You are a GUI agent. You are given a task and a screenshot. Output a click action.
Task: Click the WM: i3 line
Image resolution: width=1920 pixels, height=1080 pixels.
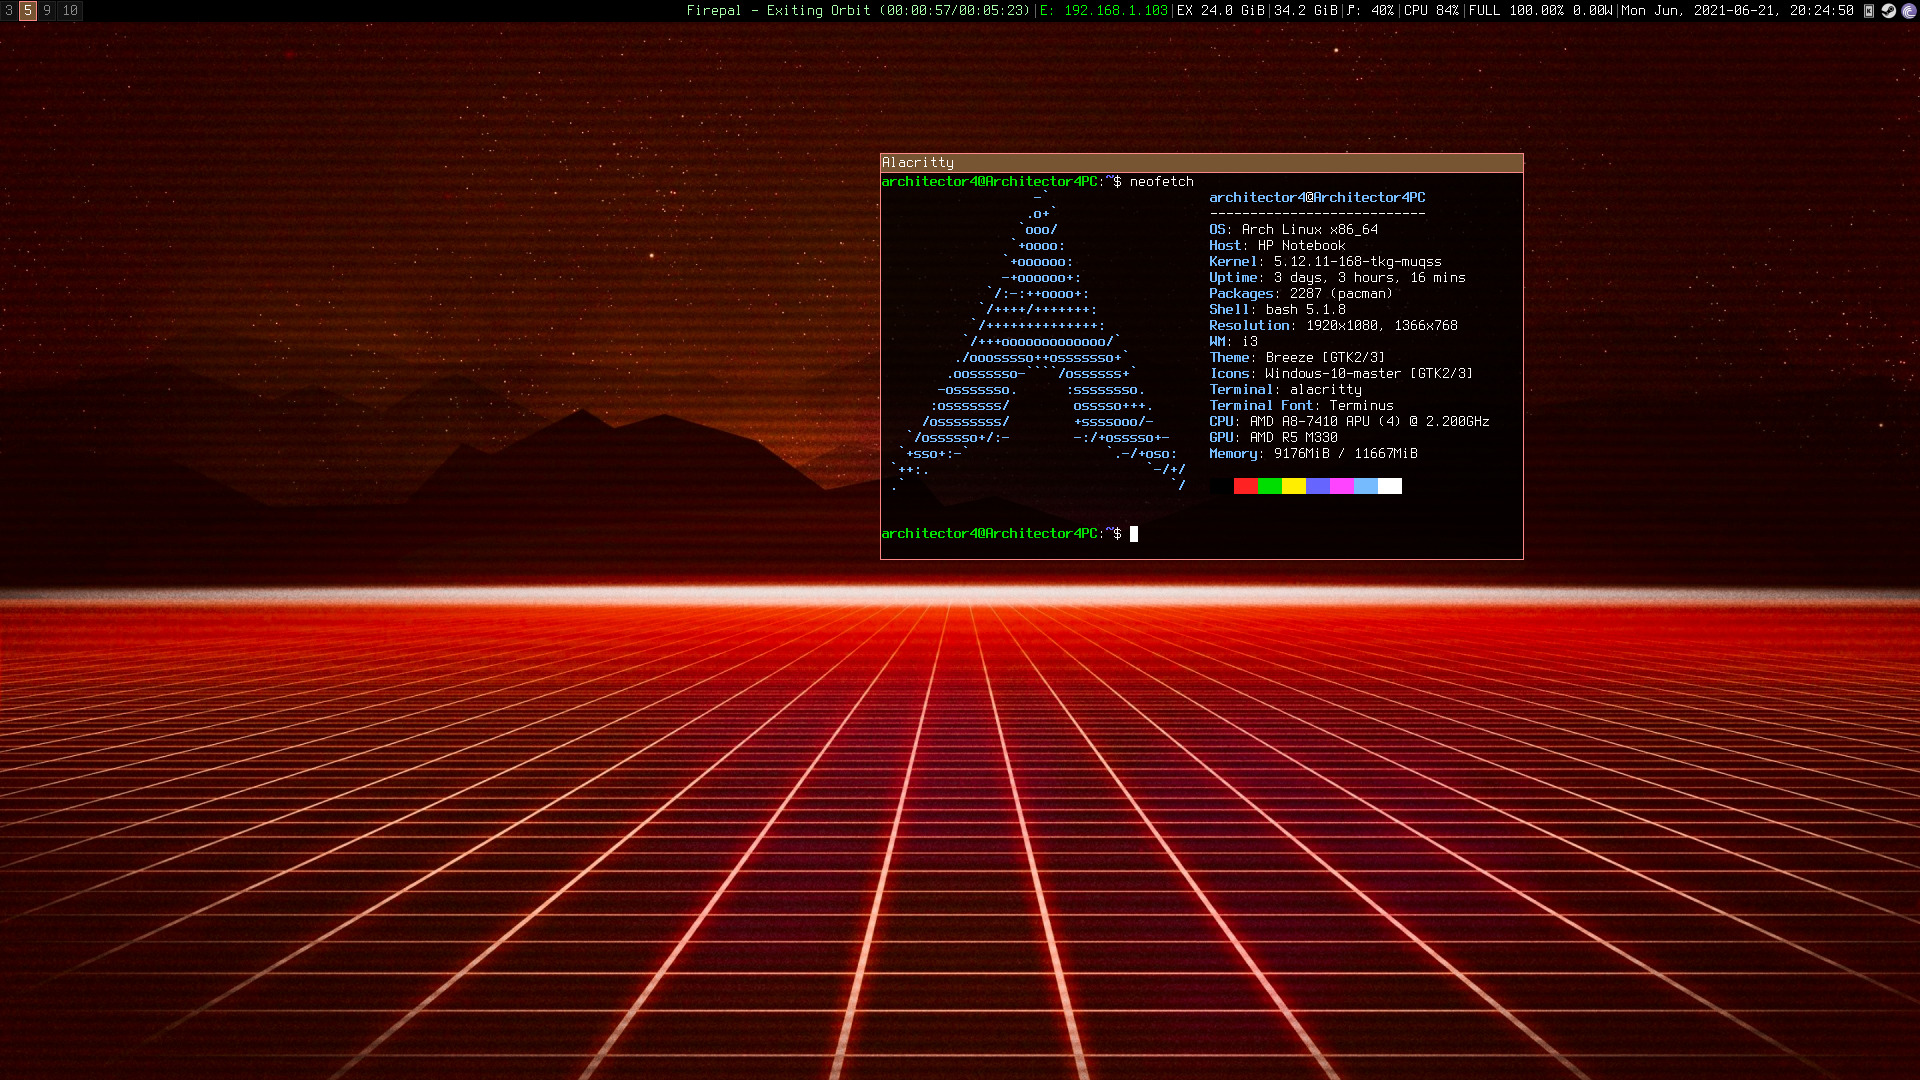[1233, 342]
